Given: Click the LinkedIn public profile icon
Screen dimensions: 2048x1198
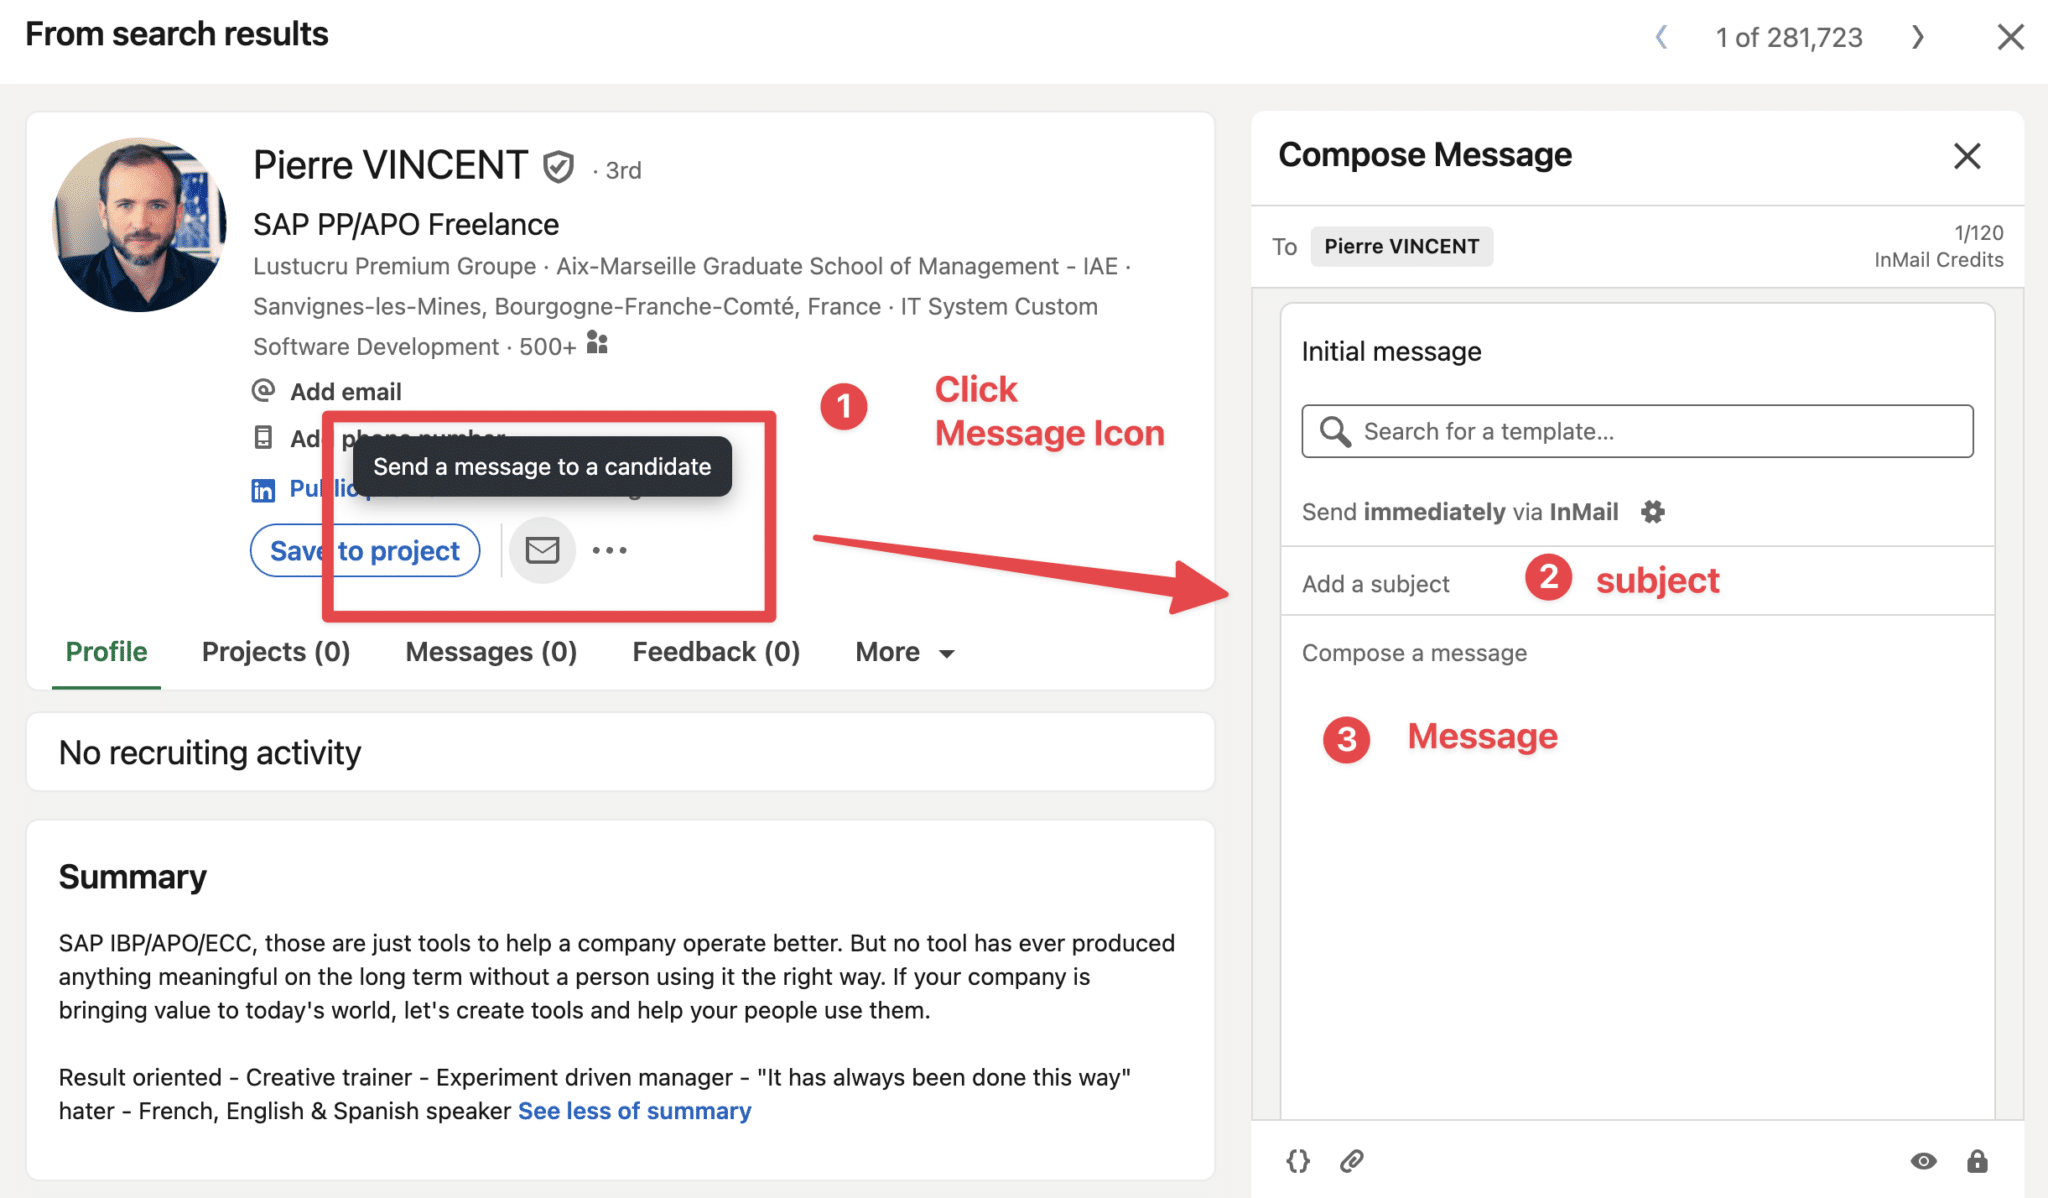Looking at the screenshot, I should 263,489.
